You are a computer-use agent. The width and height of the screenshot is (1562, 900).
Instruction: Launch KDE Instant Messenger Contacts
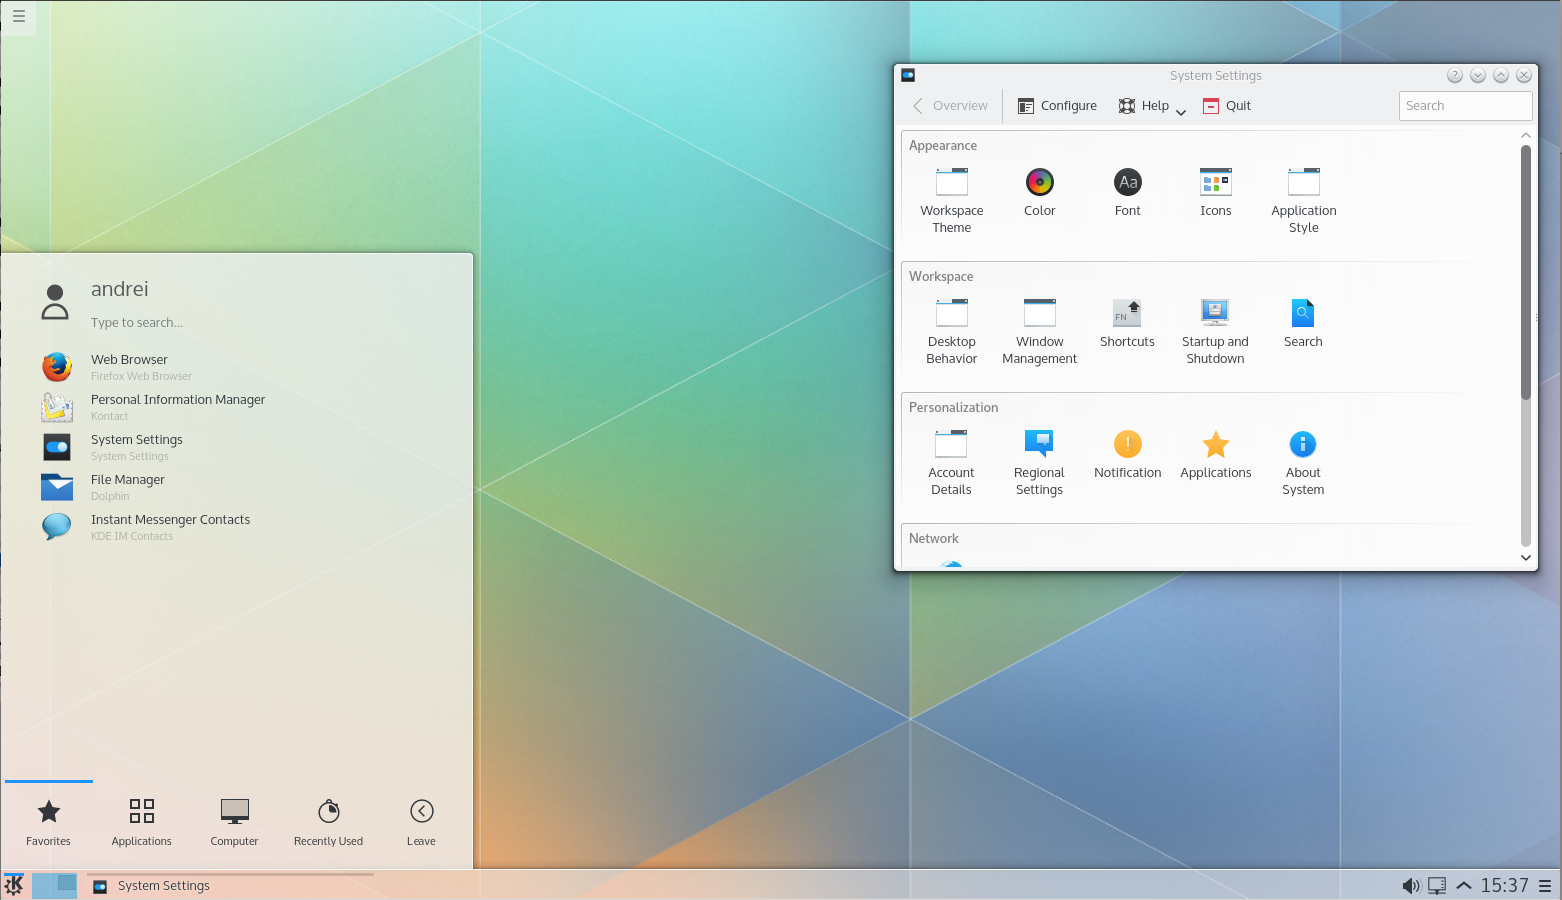236,527
